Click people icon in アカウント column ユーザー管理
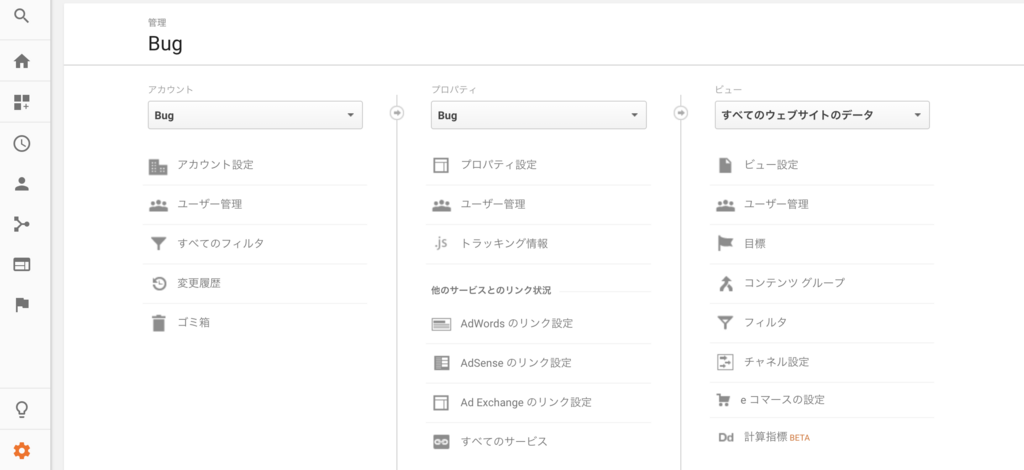Viewport: 1024px width, 470px height. coord(159,206)
